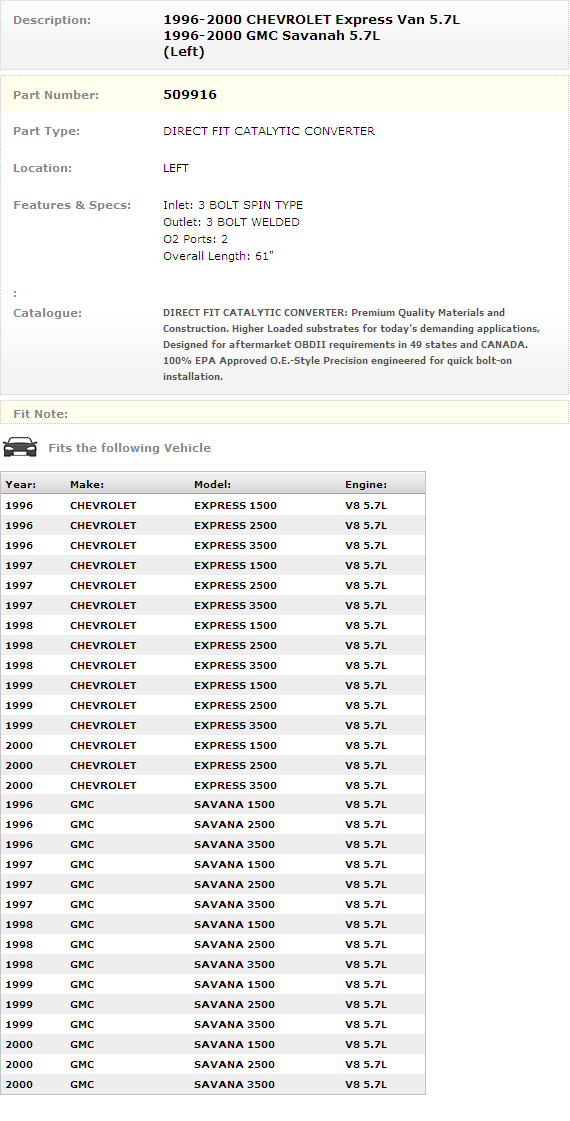Click the 1996 EXPRESS 2500 model cell
Viewport: 570px width, 1121px height.
tap(235, 525)
